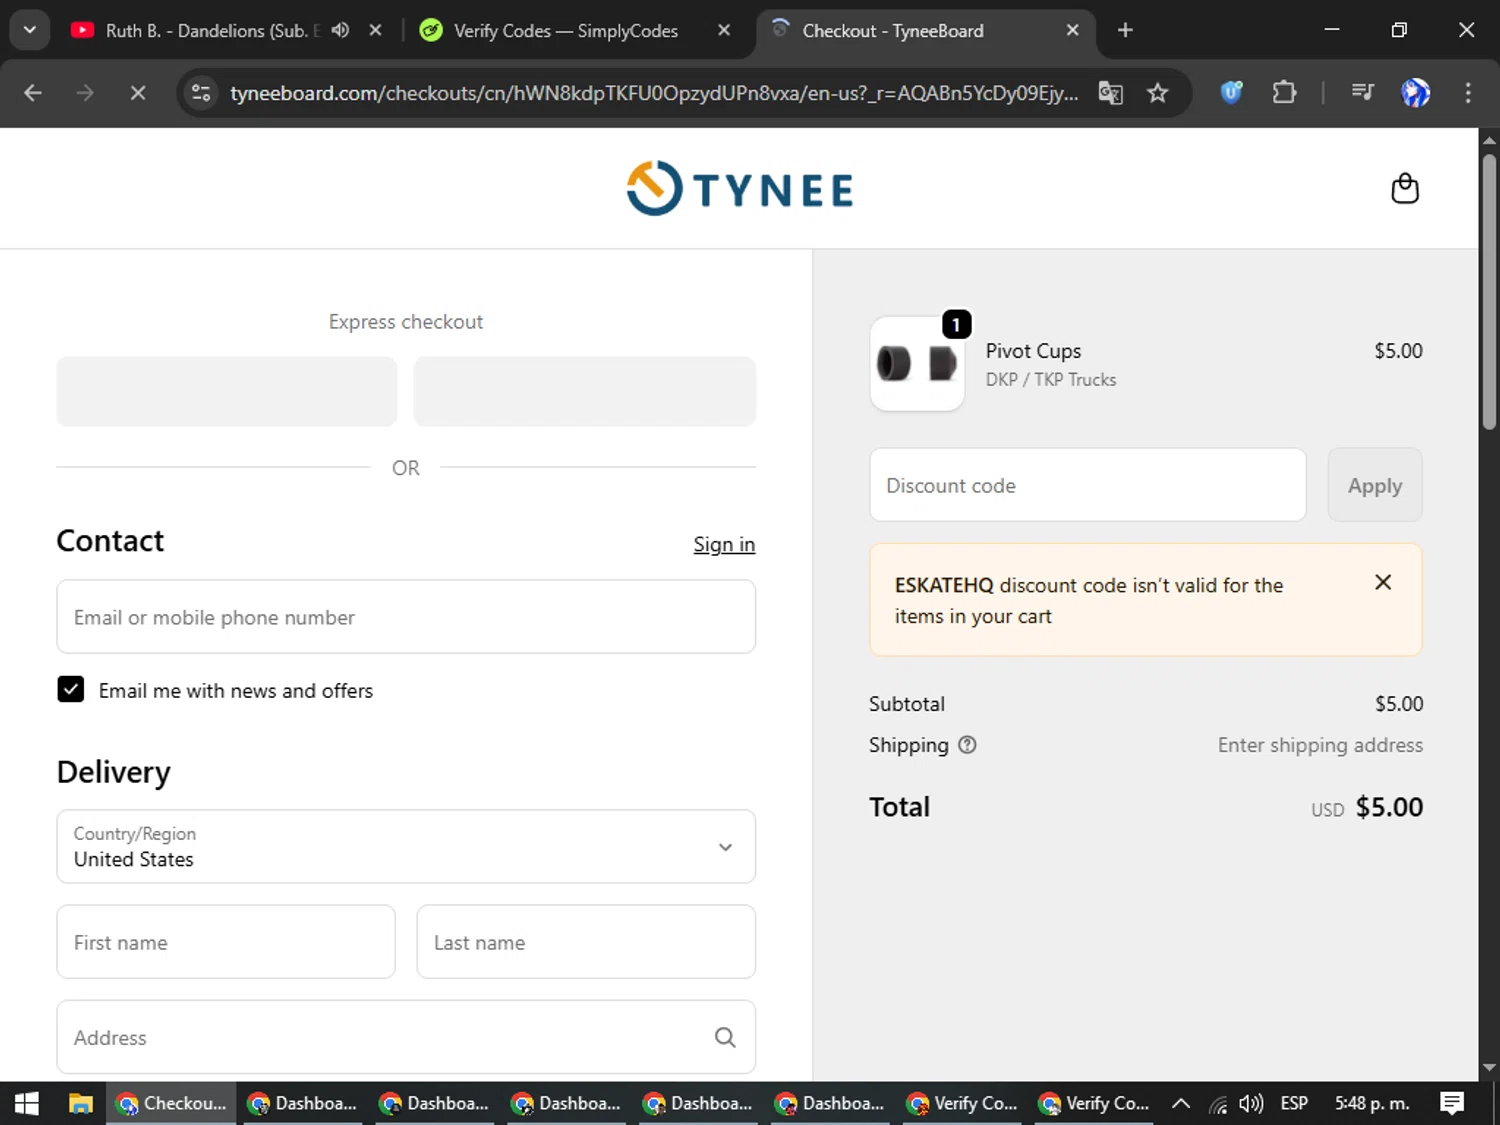1500x1125 pixels.
Task: Open the Chrome profile avatar
Action: point(1415,93)
